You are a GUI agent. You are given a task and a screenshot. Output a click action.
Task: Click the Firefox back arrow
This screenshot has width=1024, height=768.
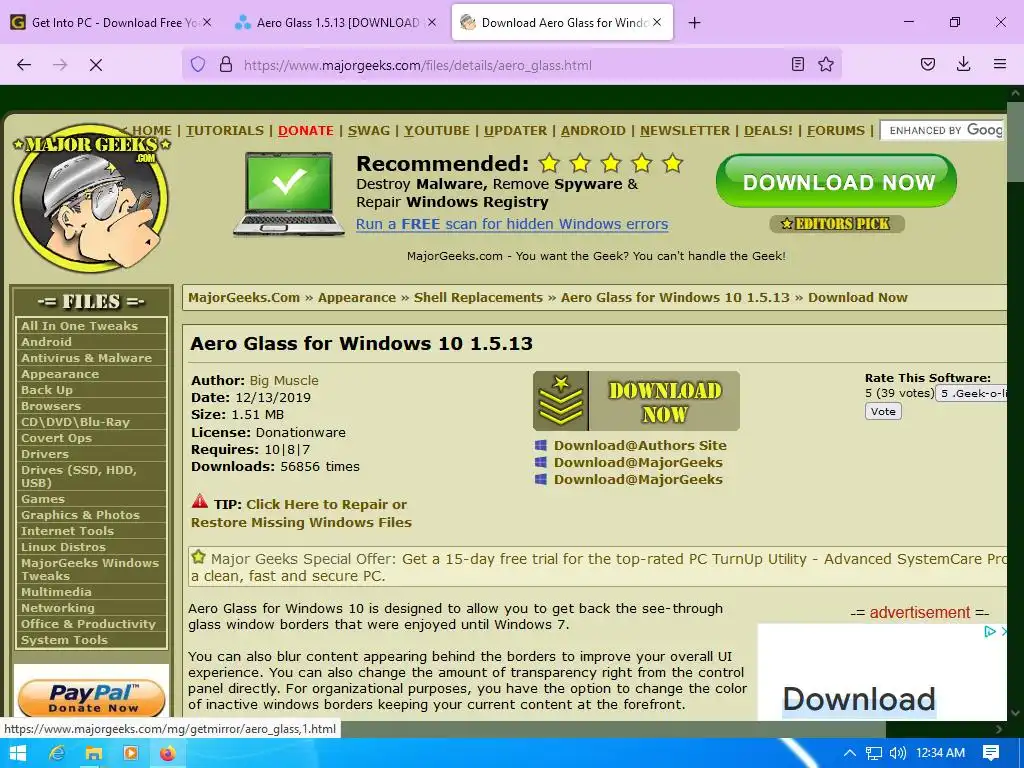[24, 65]
